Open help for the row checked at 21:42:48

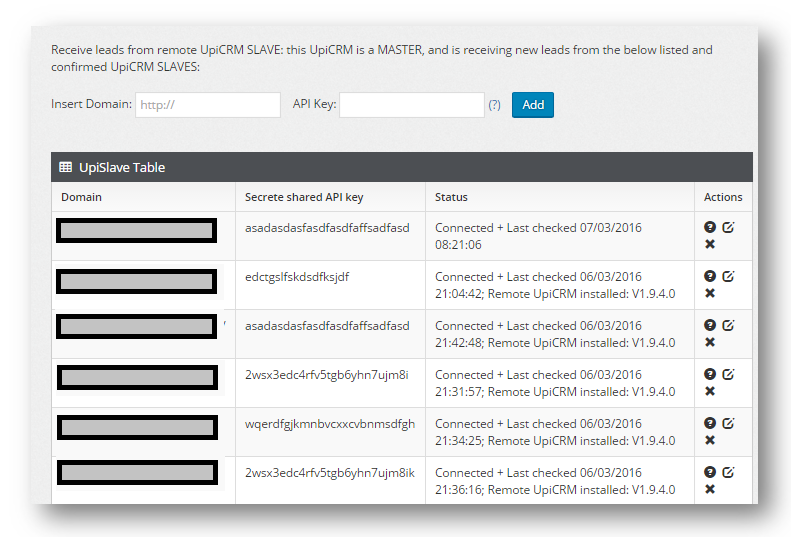(710, 325)
